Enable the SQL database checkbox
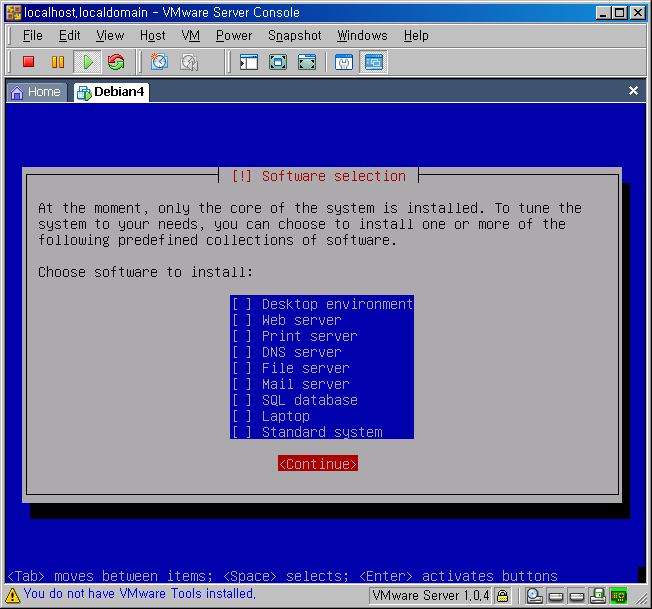Screen dimensions: 652x609 point(241,400)
